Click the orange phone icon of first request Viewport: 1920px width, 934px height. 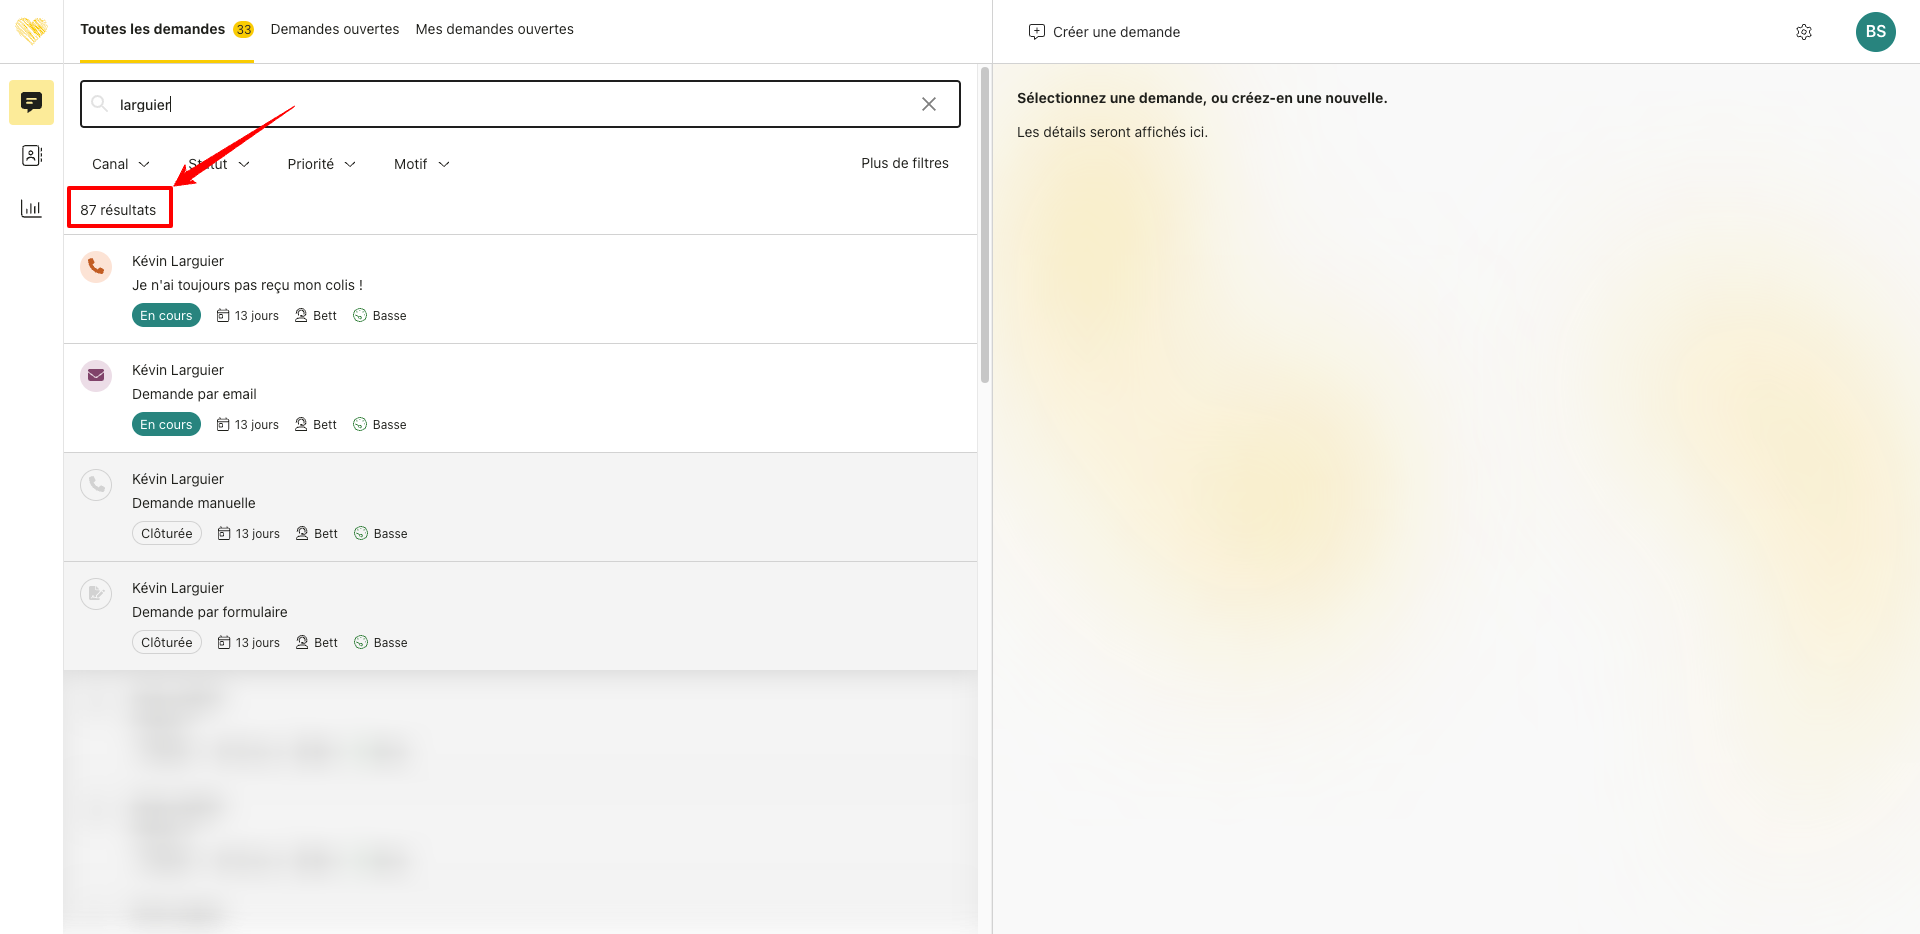click(x=96, y=267)
